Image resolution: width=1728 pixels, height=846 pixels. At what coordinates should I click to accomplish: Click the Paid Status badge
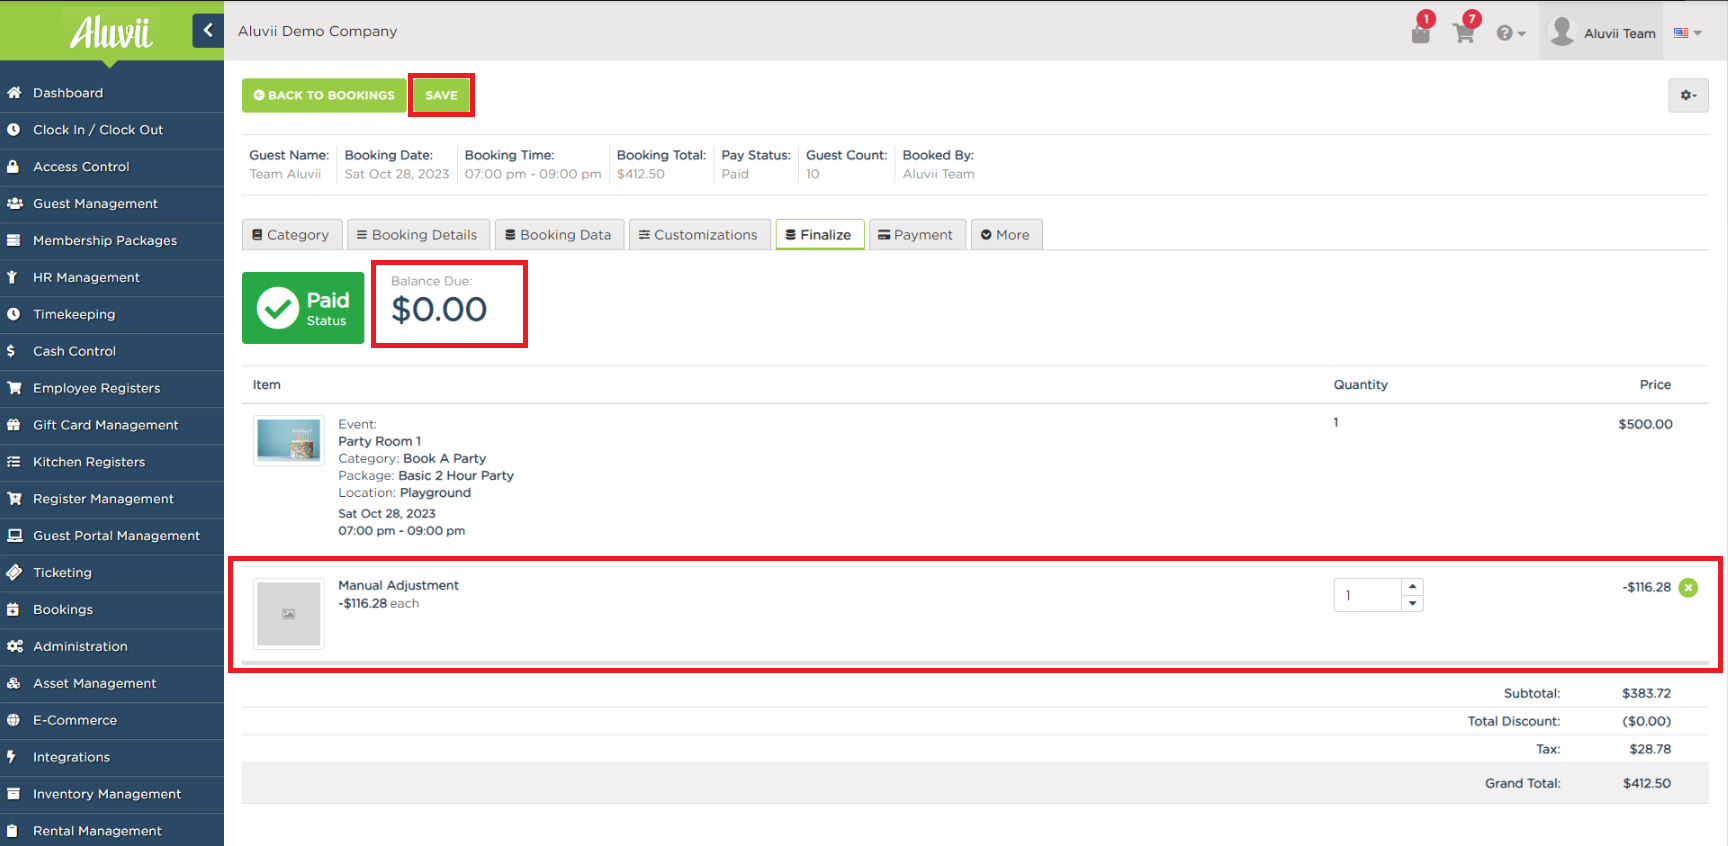[x=303, y=308]
